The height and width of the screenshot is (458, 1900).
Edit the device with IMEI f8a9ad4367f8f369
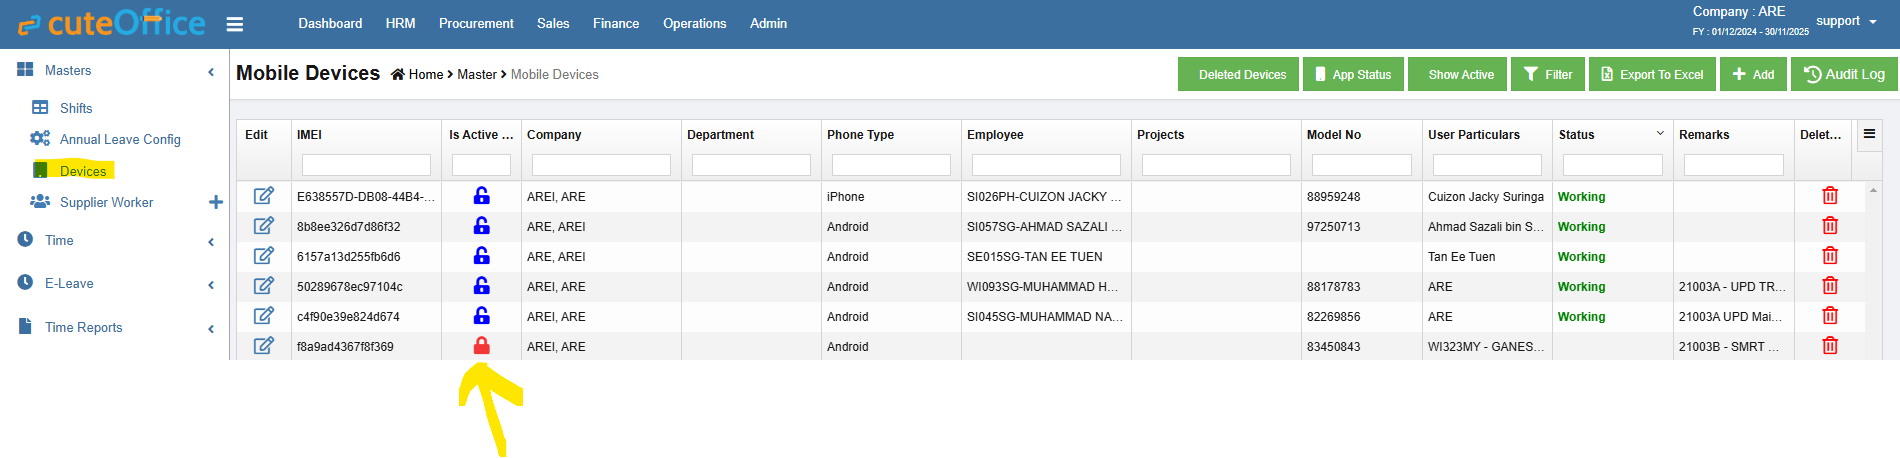[x=263, y=346]
